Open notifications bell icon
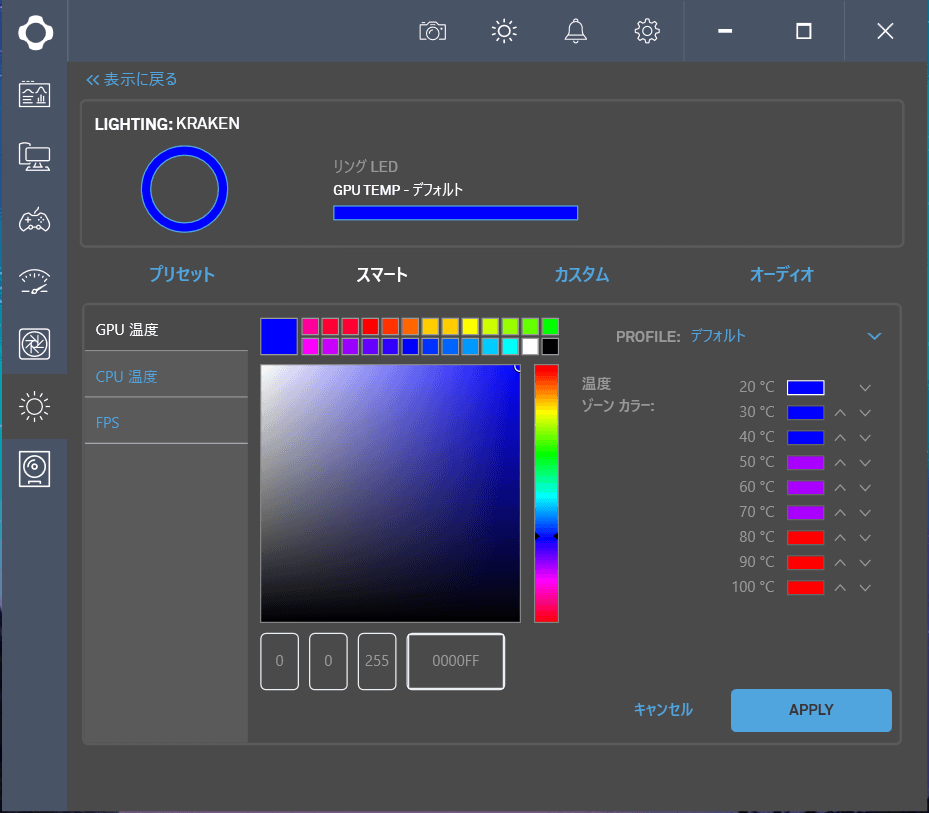Screen dimensions: 929x813 [575, 31]
